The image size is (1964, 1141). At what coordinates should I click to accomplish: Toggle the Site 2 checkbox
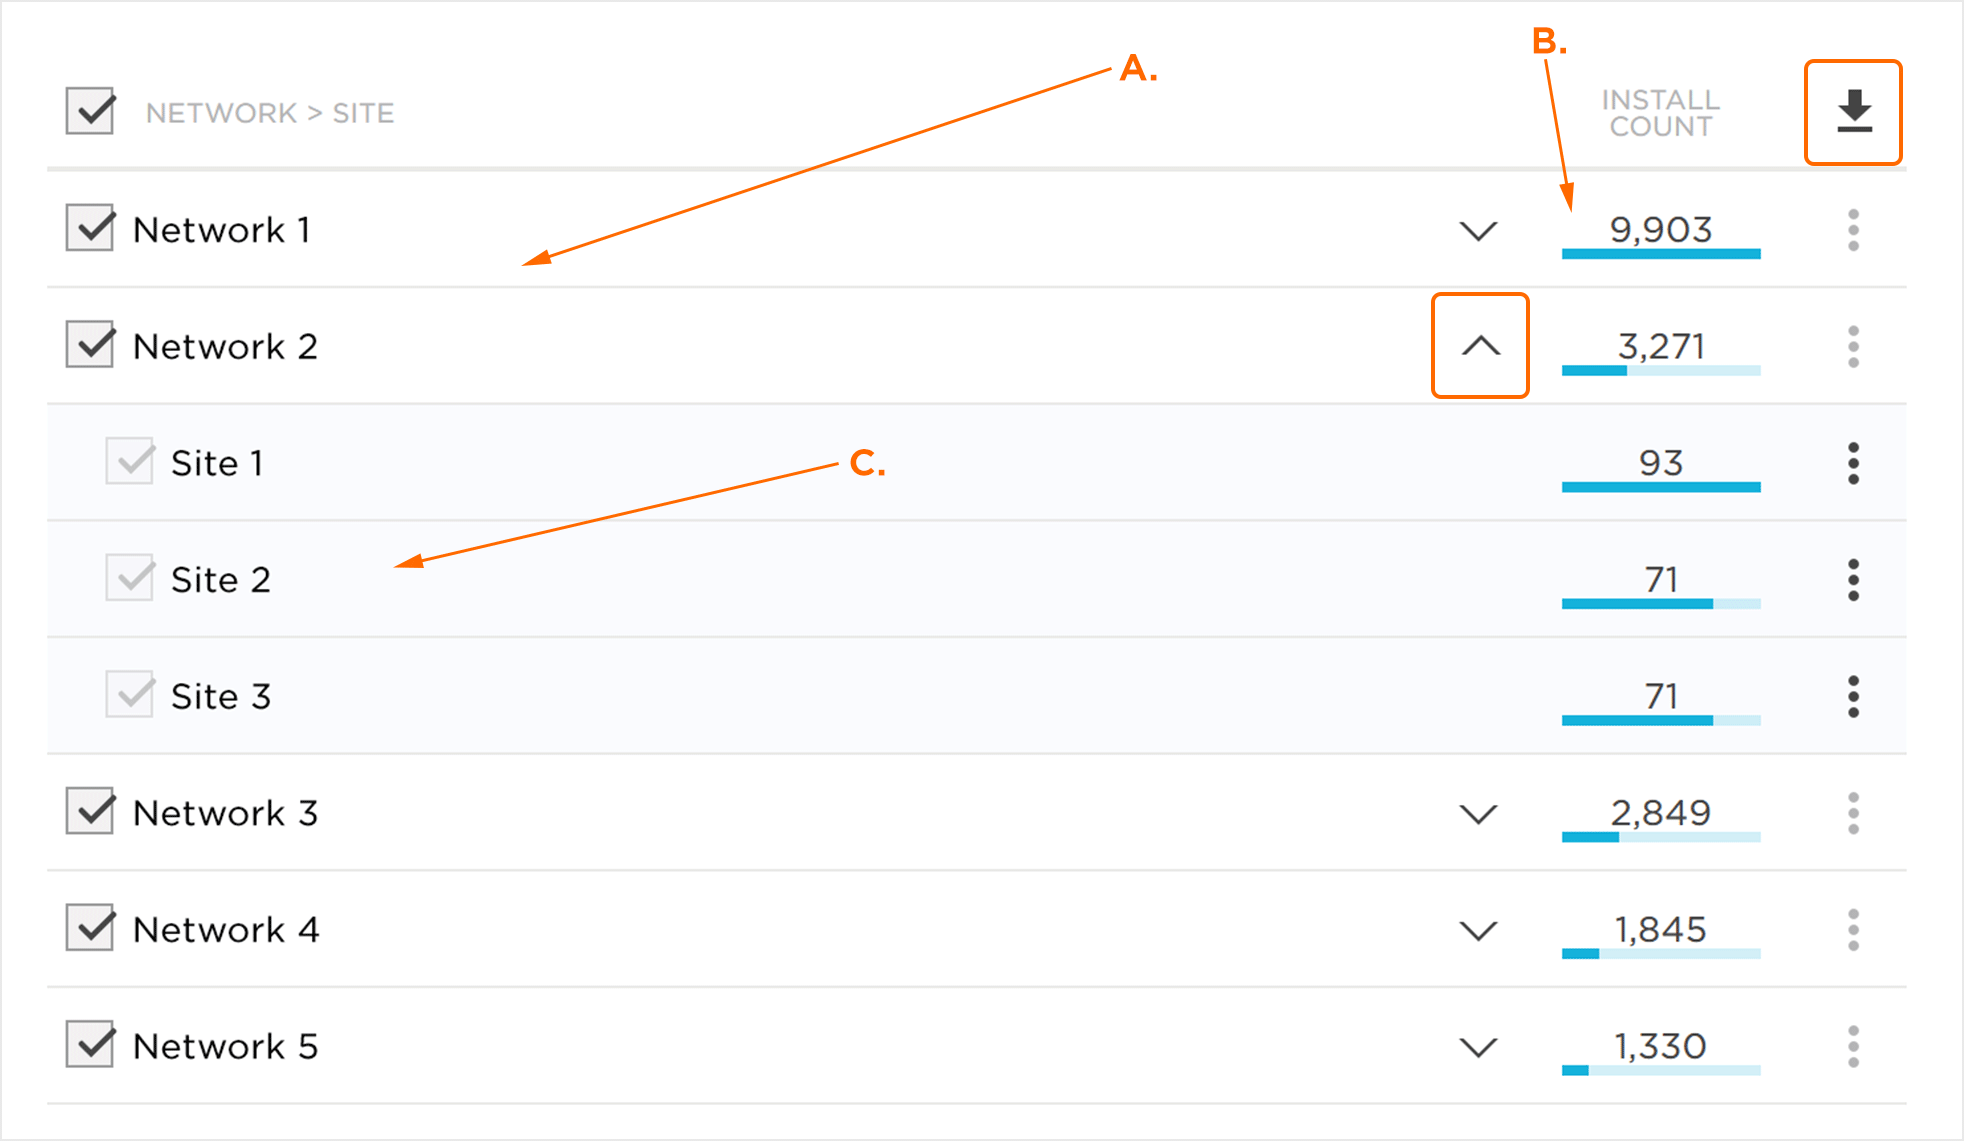(130, 578)
